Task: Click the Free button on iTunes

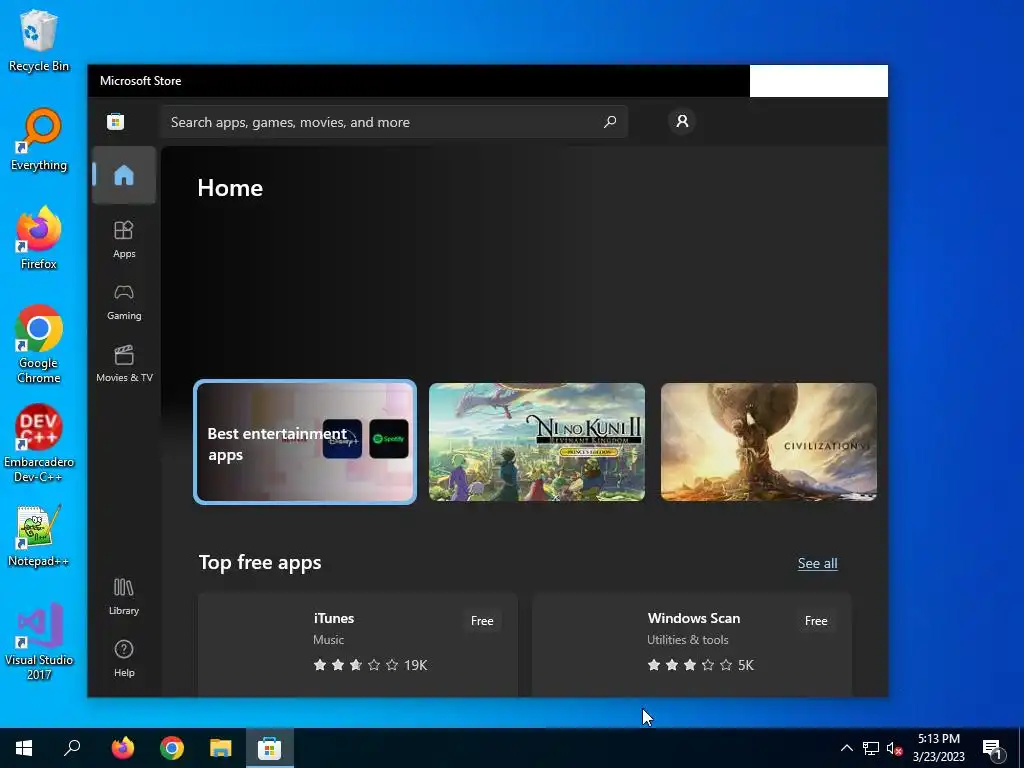Action: point(482,620)
